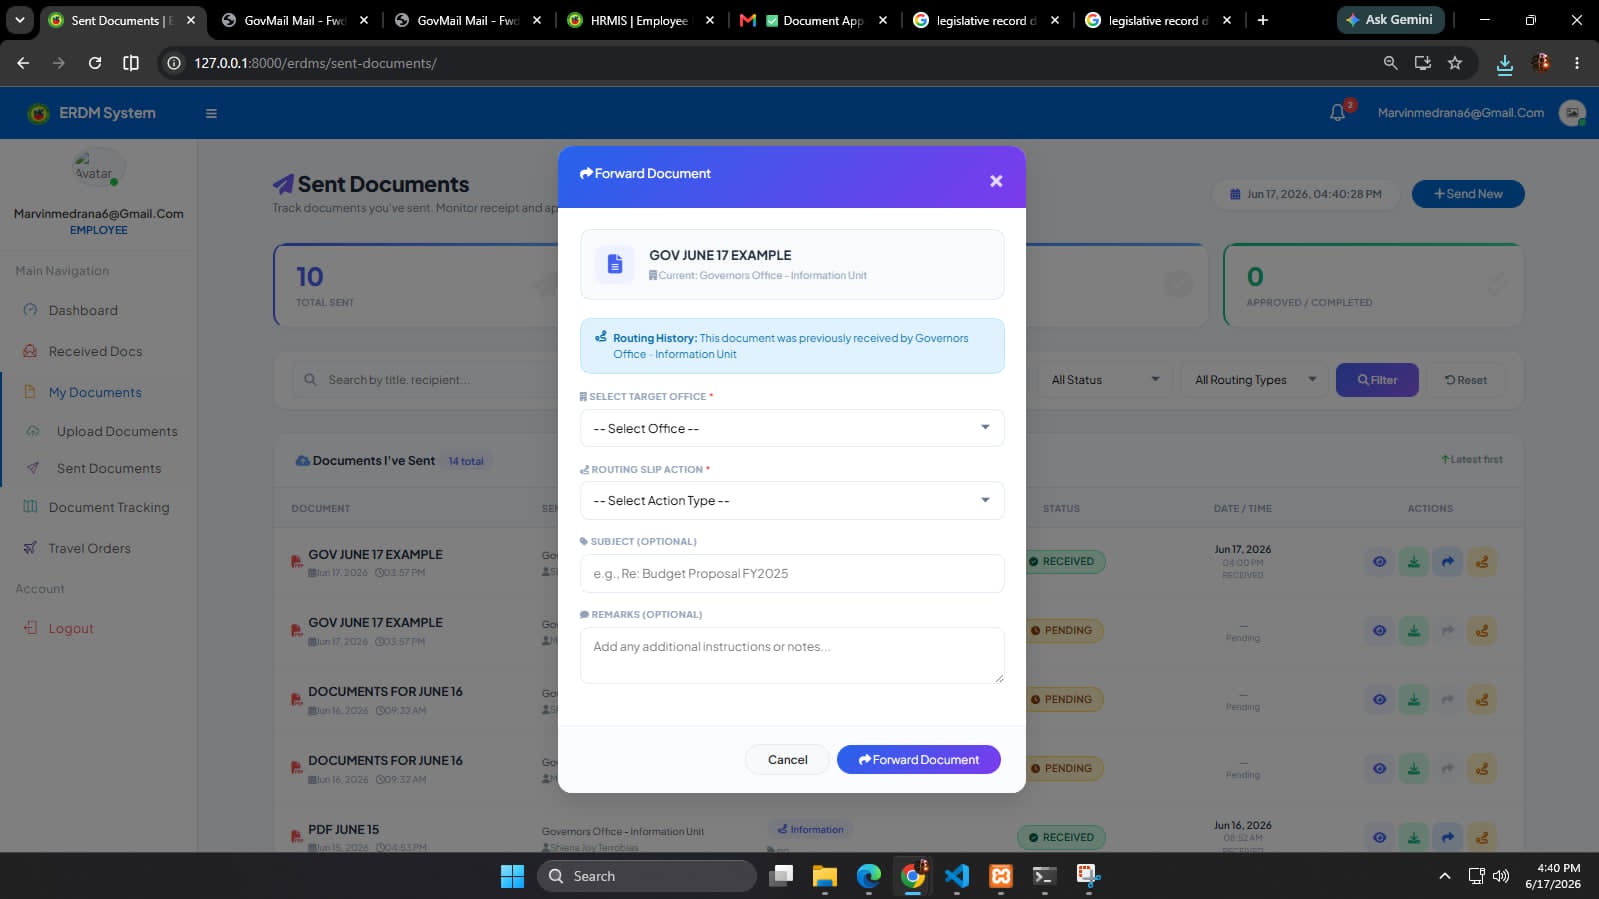Image resolution: width=1599 pixels, height=899 pixels.
Task: Click the taskbar Search box
Action: pyautogui.click(x=647, y=876)
